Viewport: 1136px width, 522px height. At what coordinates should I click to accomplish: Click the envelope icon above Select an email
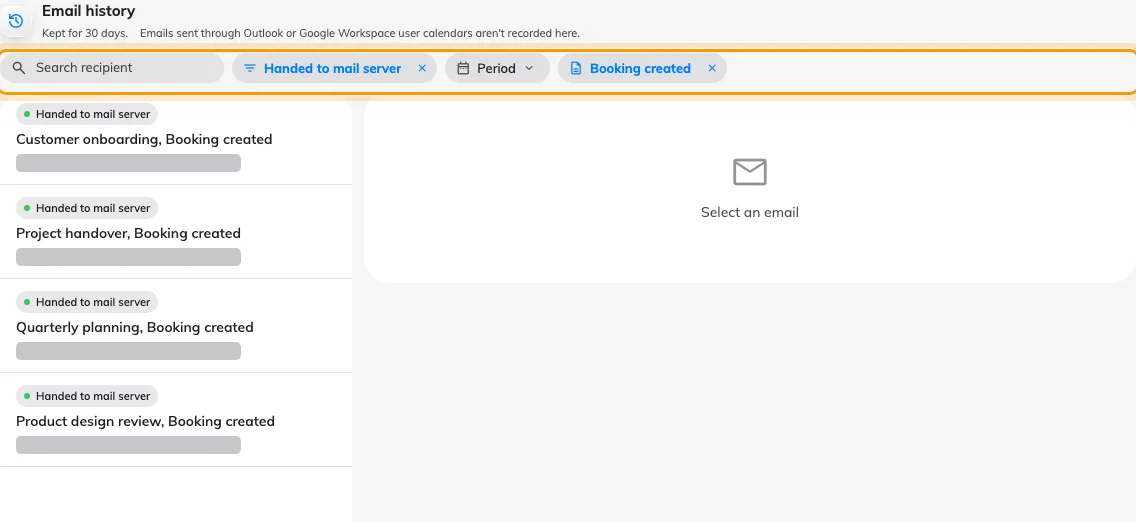tap(750, 172)
